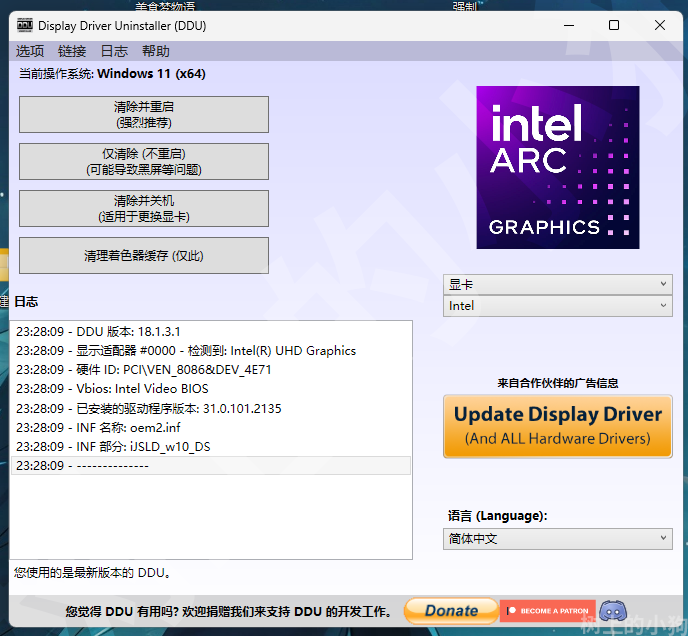688x636 pixels.
Task: Click 清除并重启 (强烈推荐) button
Action: click(x=144, y=115)
